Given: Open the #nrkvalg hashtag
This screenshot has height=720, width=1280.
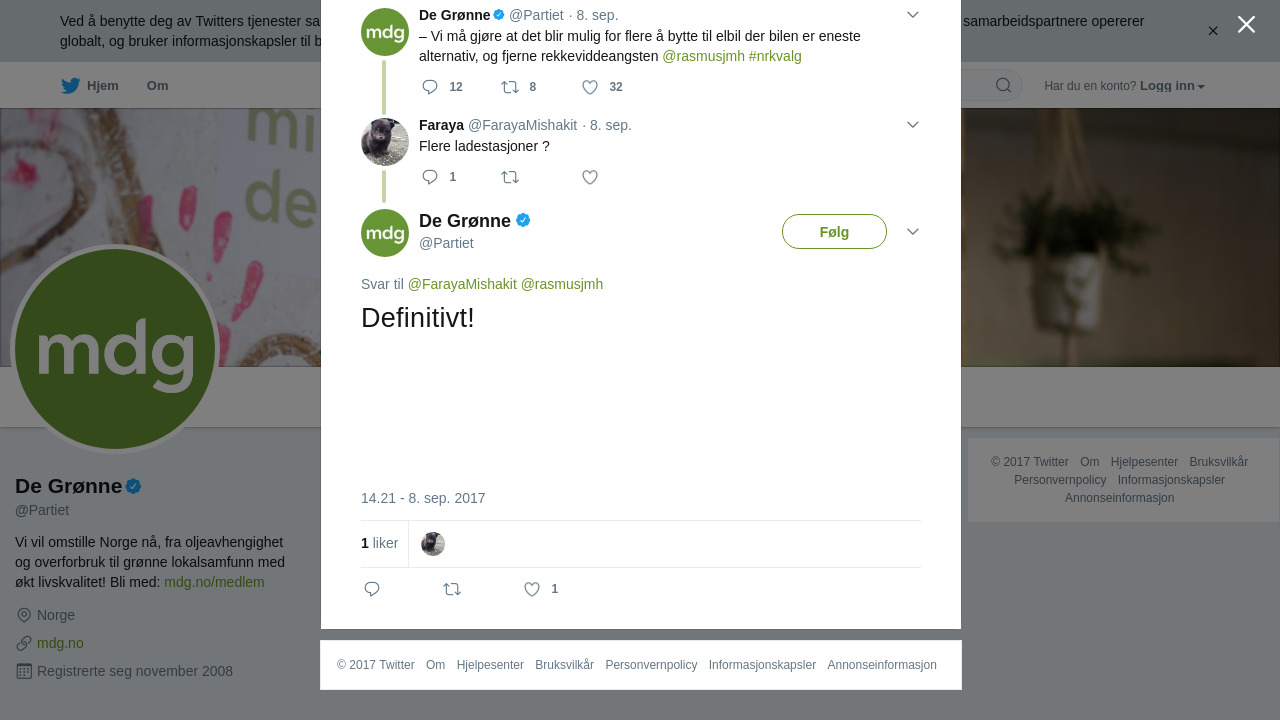Looking at the screenshot, I should coord(775,56).
